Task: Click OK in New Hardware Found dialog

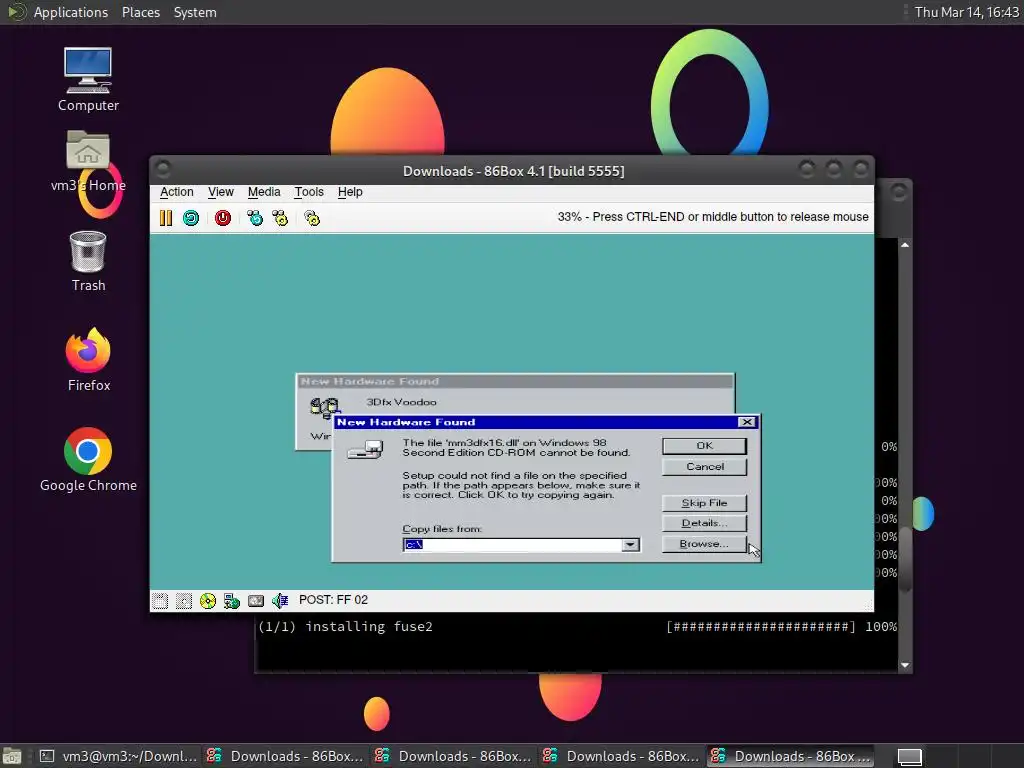Action: pos(704,445)
